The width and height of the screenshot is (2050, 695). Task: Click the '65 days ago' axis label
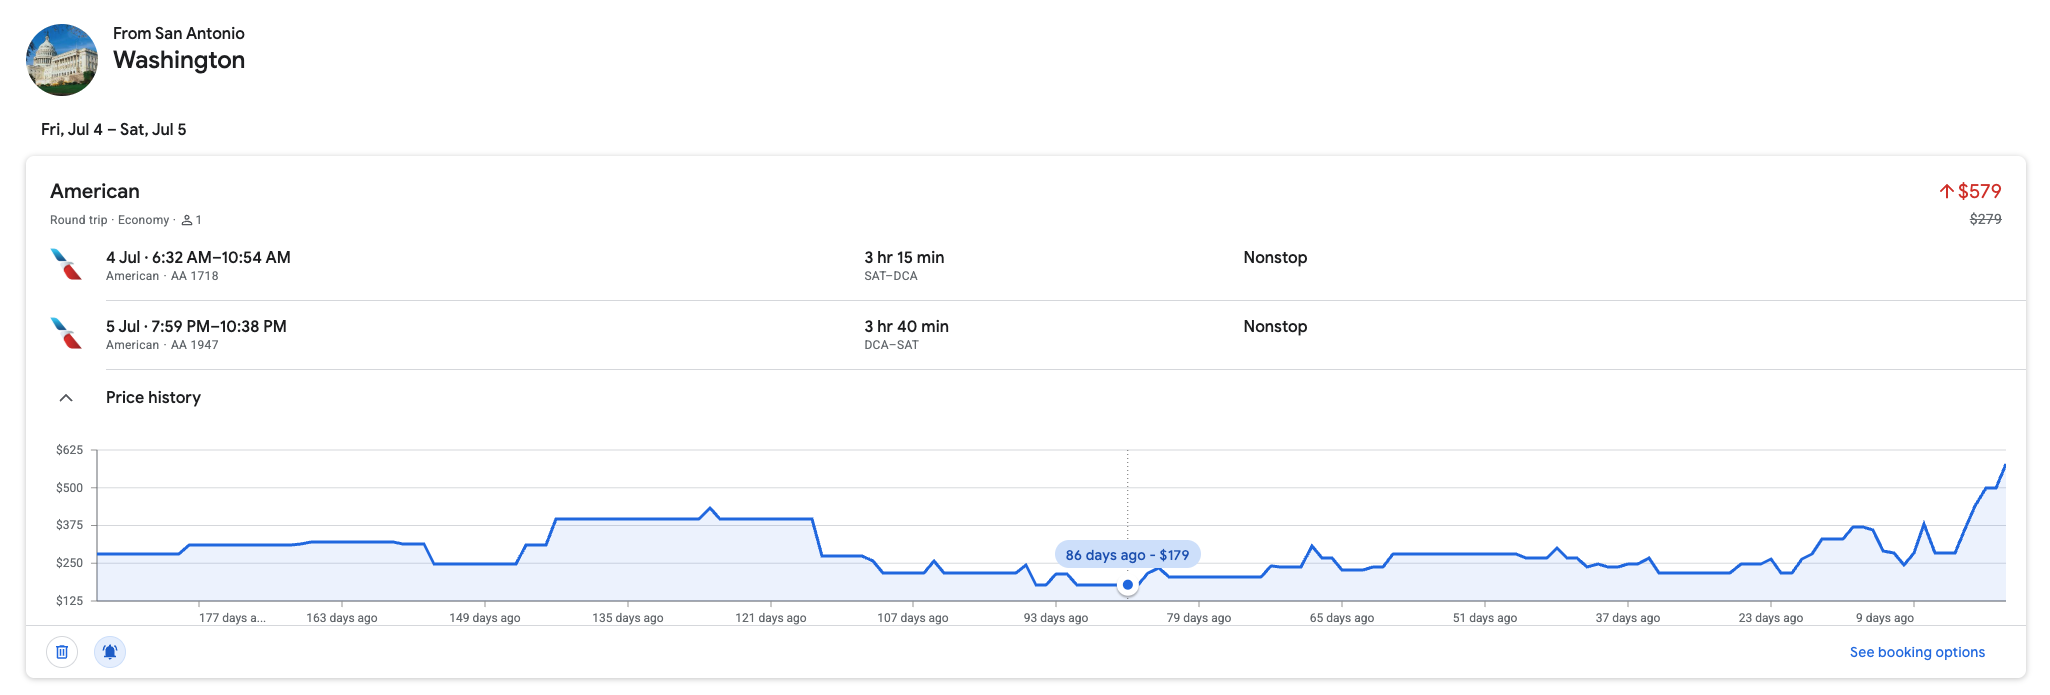coord(1342,618)
